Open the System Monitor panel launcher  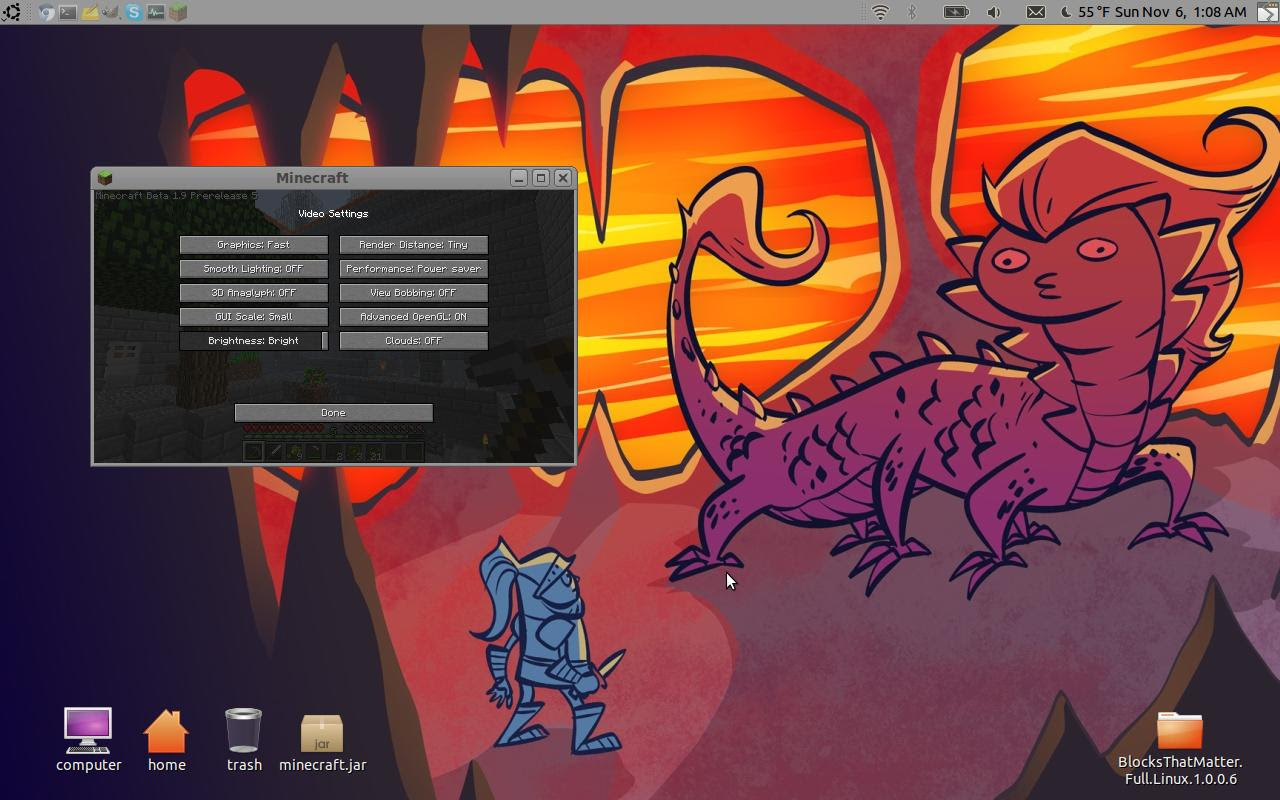coord(156,12)
